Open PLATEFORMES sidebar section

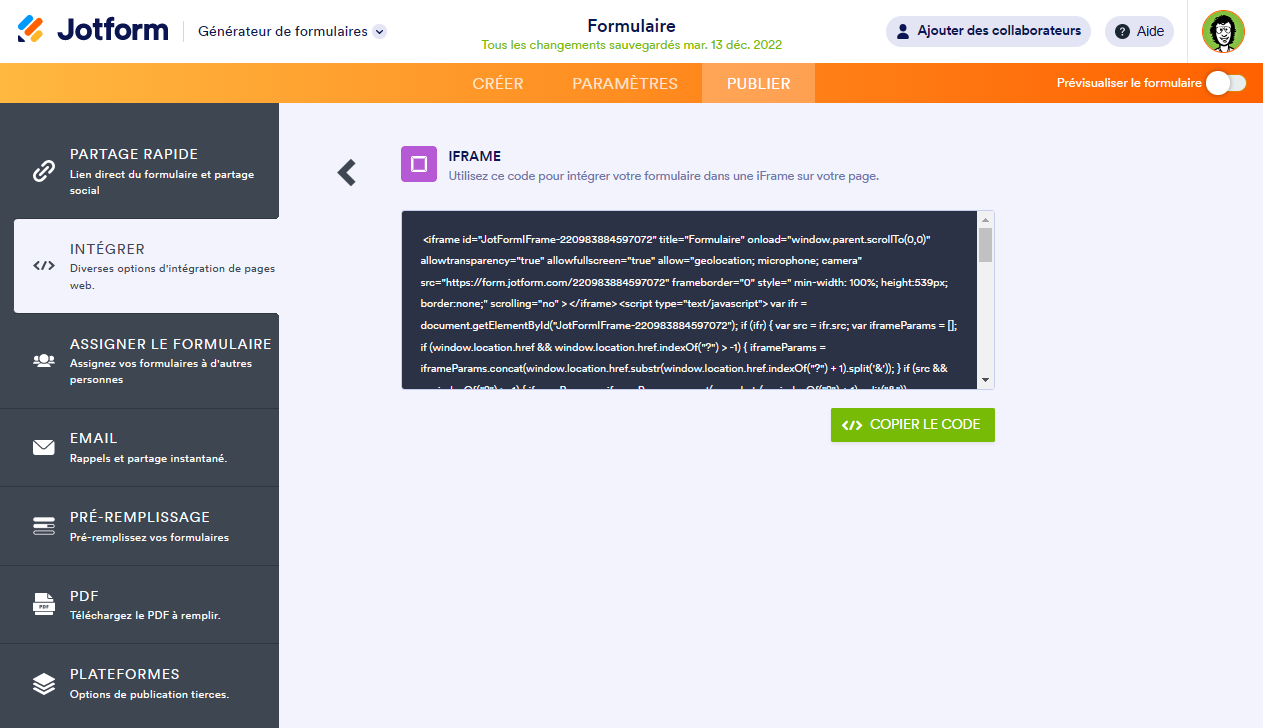pyautogui.click(x=139, y=683)
